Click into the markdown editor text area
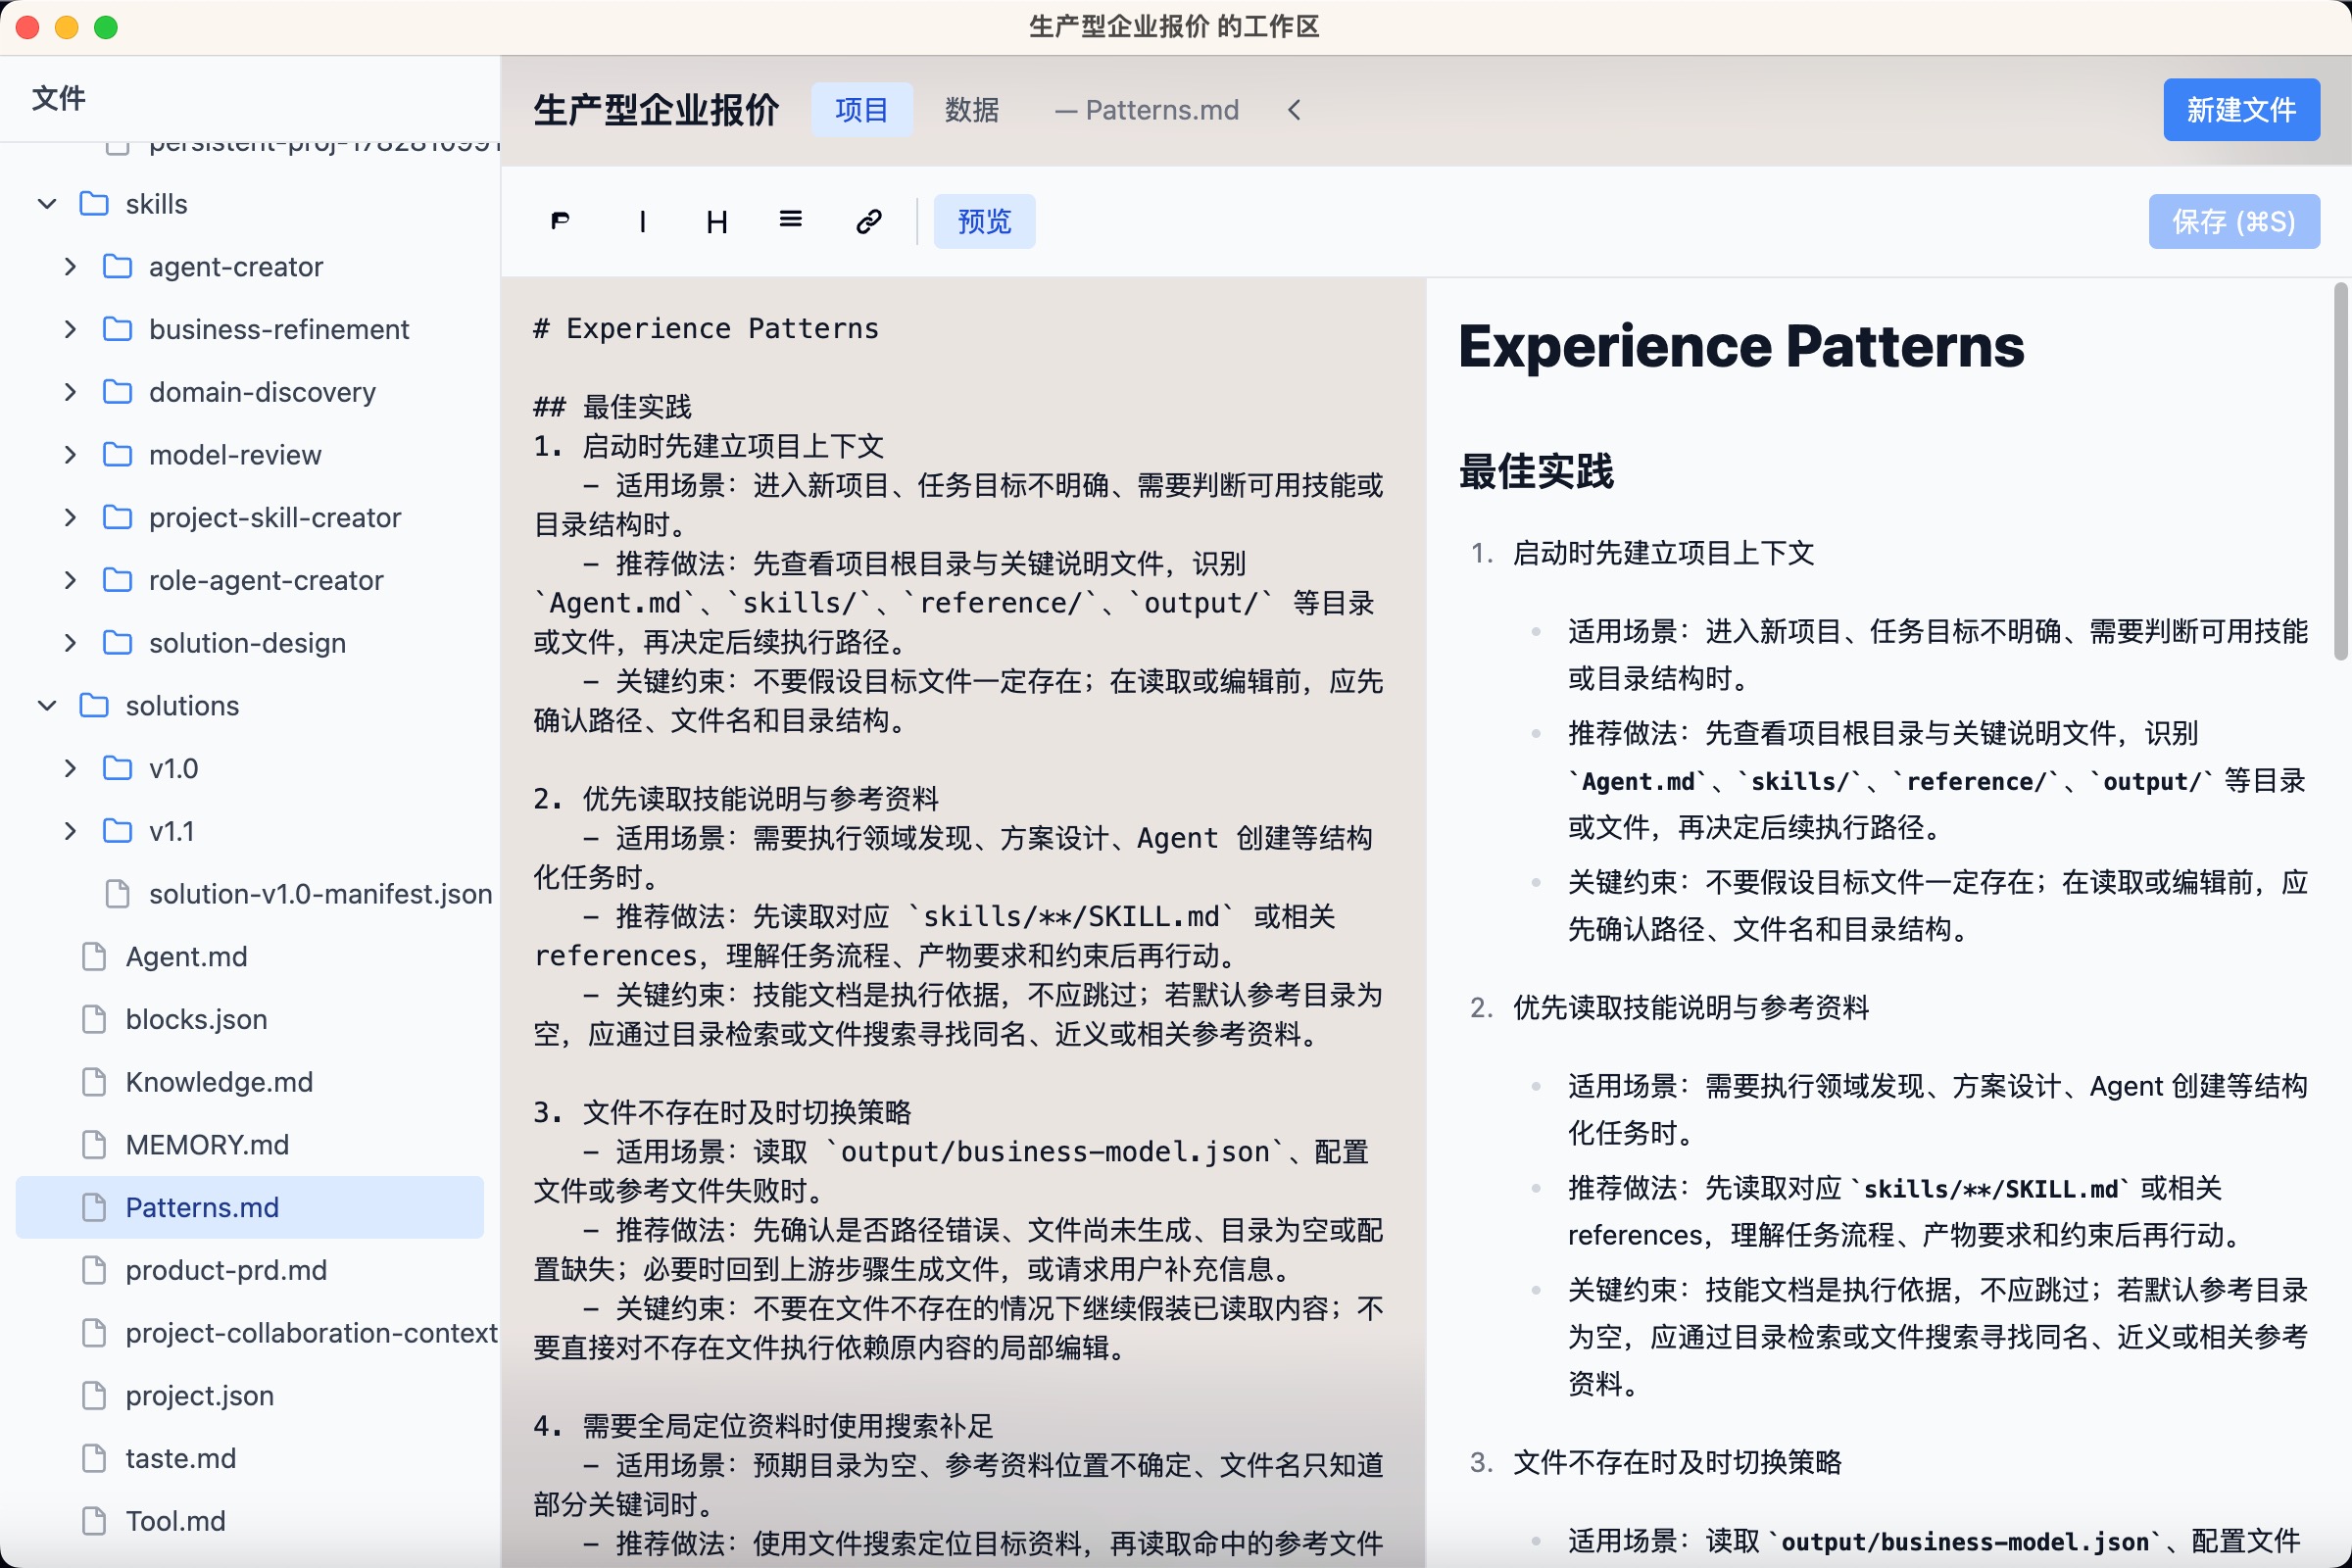 point(963,922)
